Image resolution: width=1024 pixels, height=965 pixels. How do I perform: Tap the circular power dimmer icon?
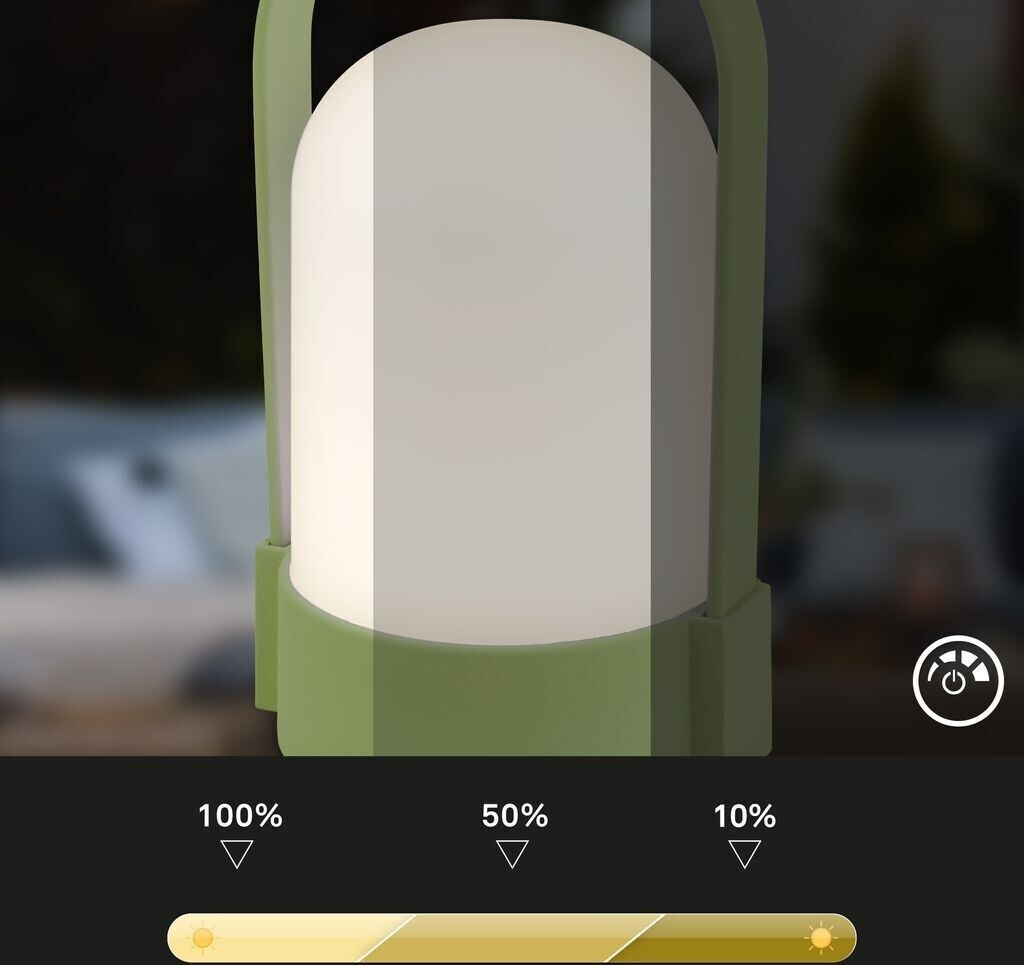[x=957, y=680]
